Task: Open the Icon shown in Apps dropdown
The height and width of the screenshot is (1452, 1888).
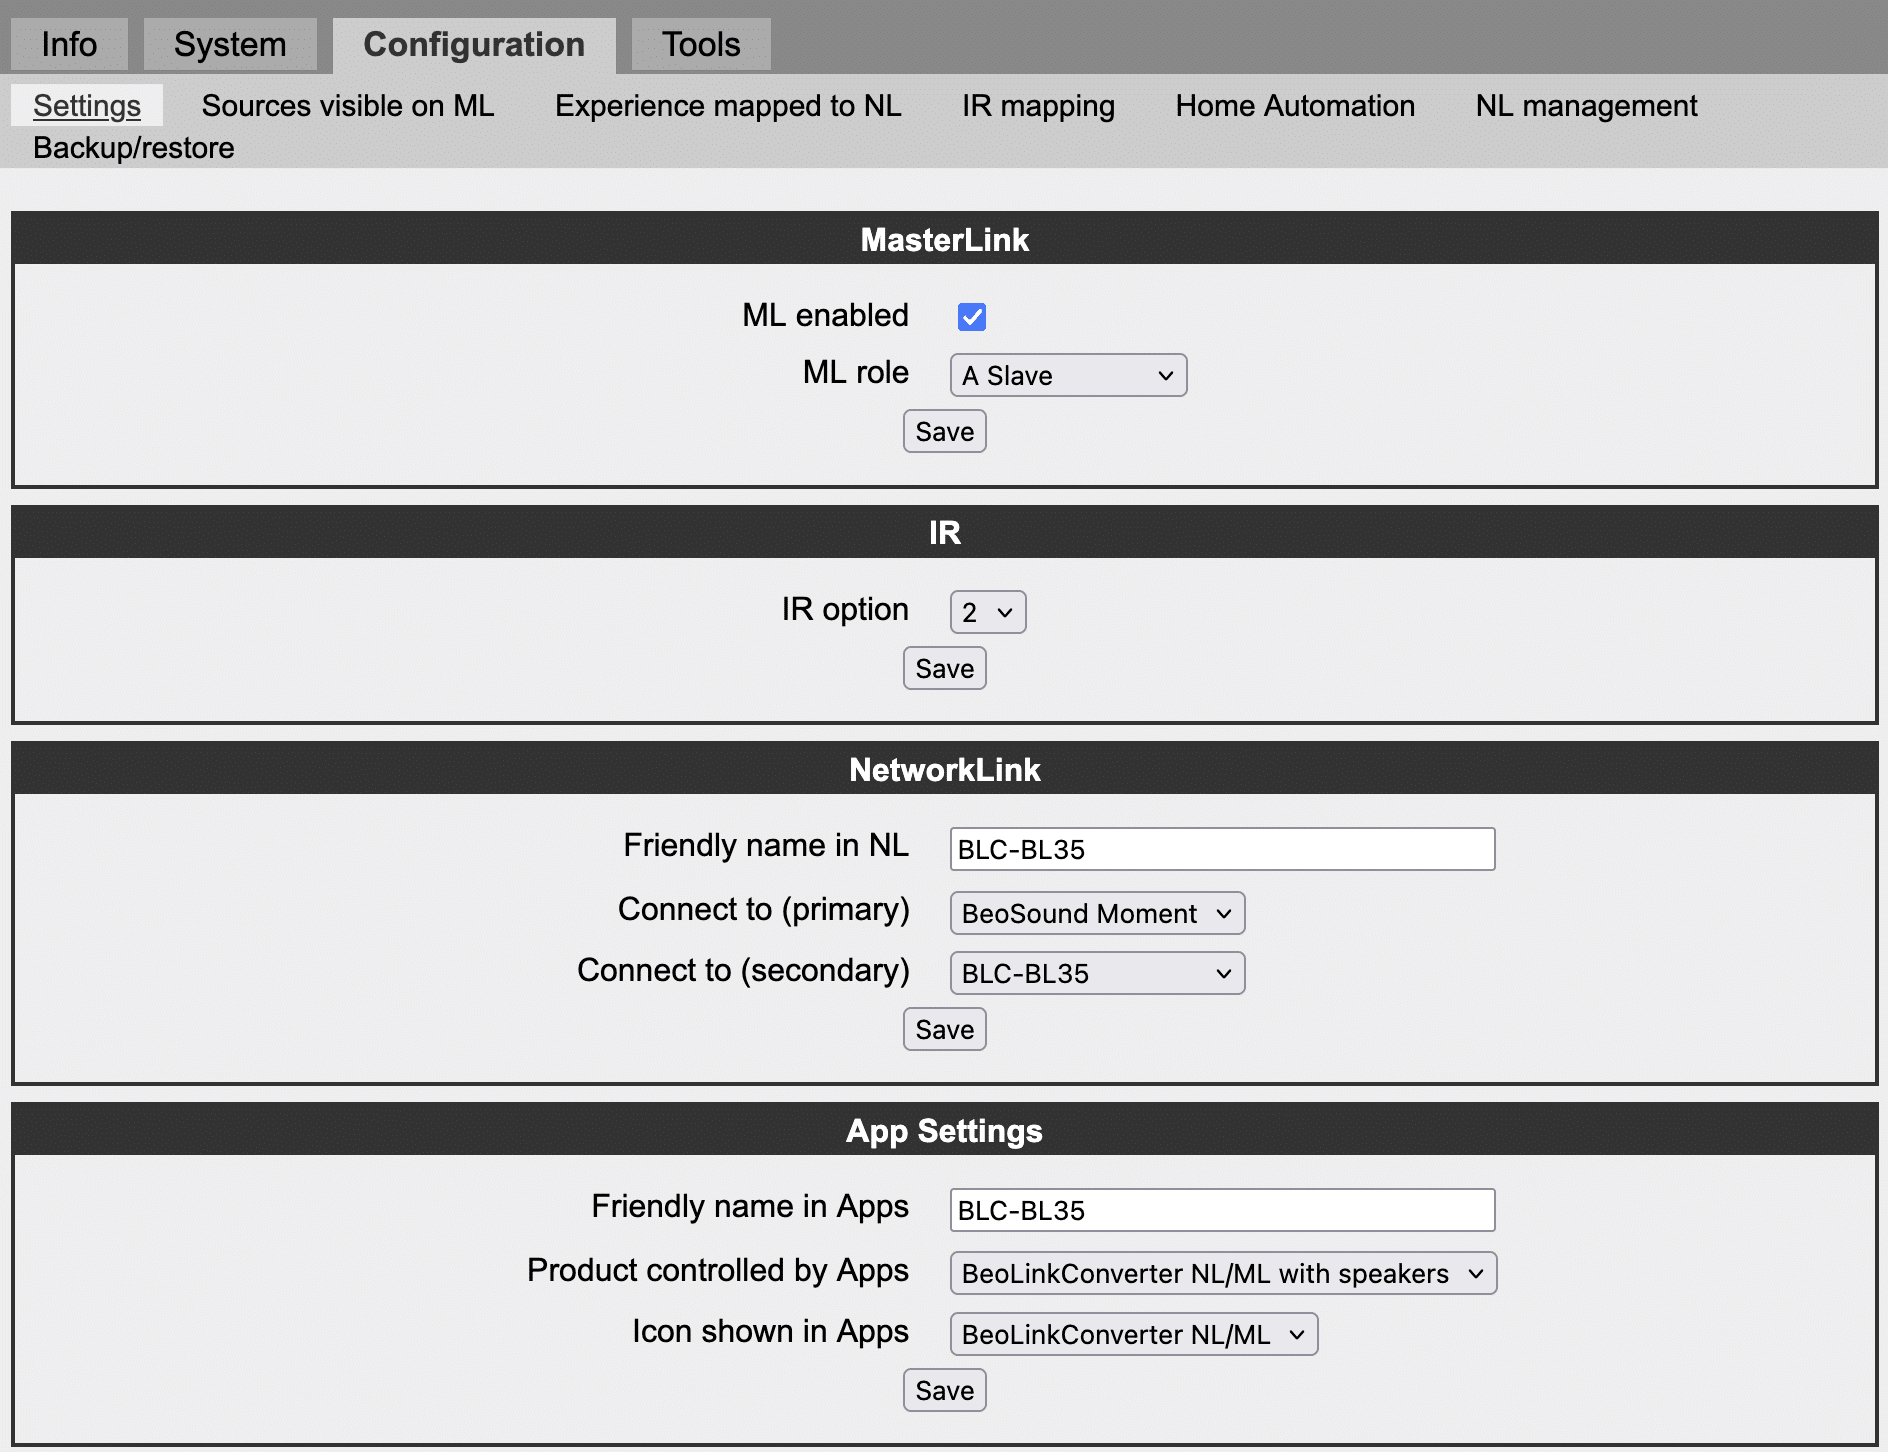Action: pyautogui.click(x=1134, y=1334)
